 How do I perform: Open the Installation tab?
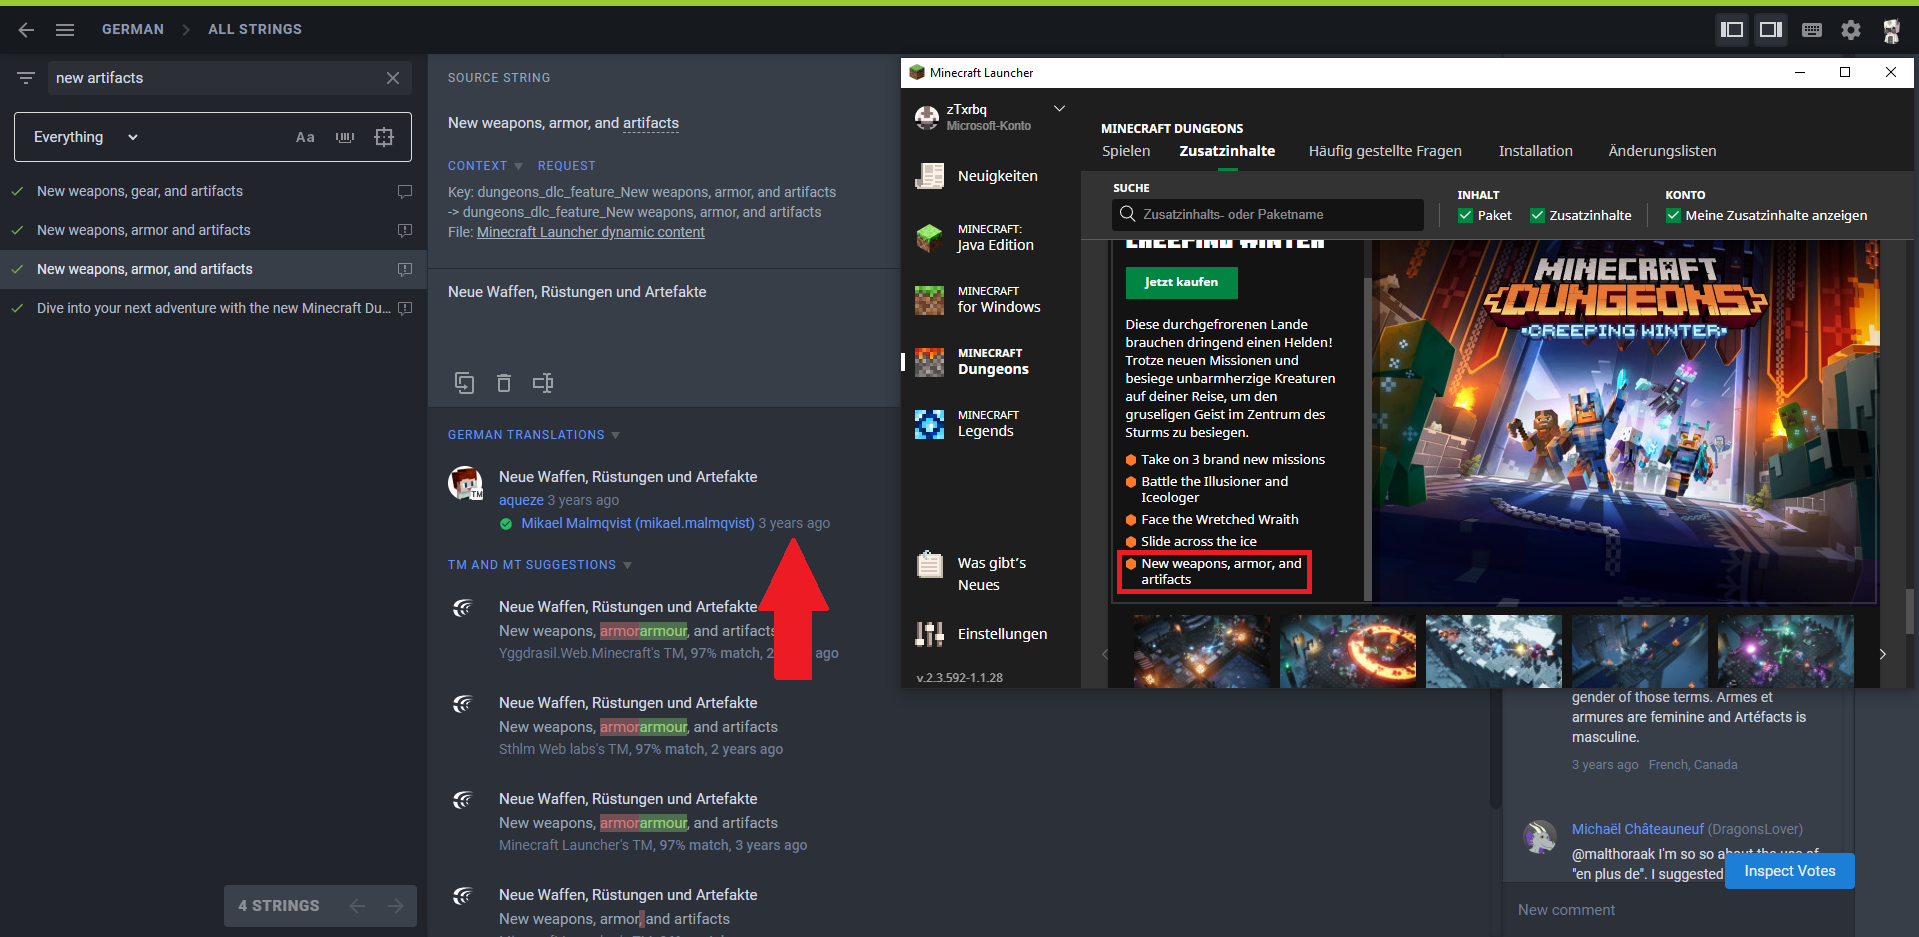(1536, 151)
